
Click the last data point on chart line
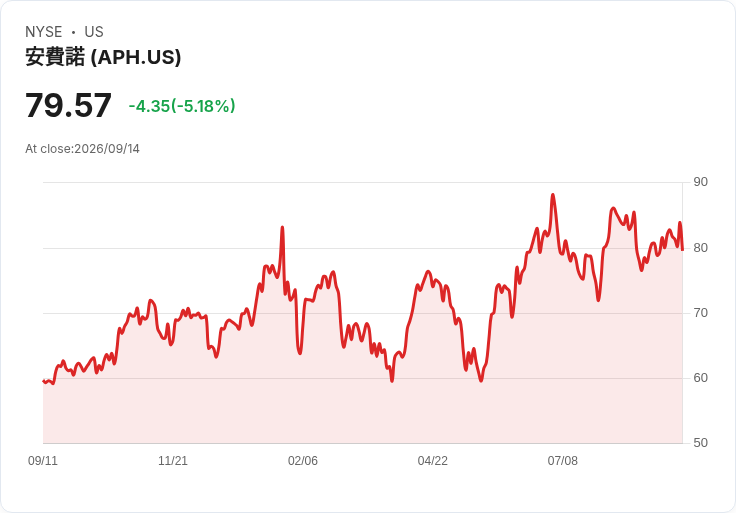682,249
